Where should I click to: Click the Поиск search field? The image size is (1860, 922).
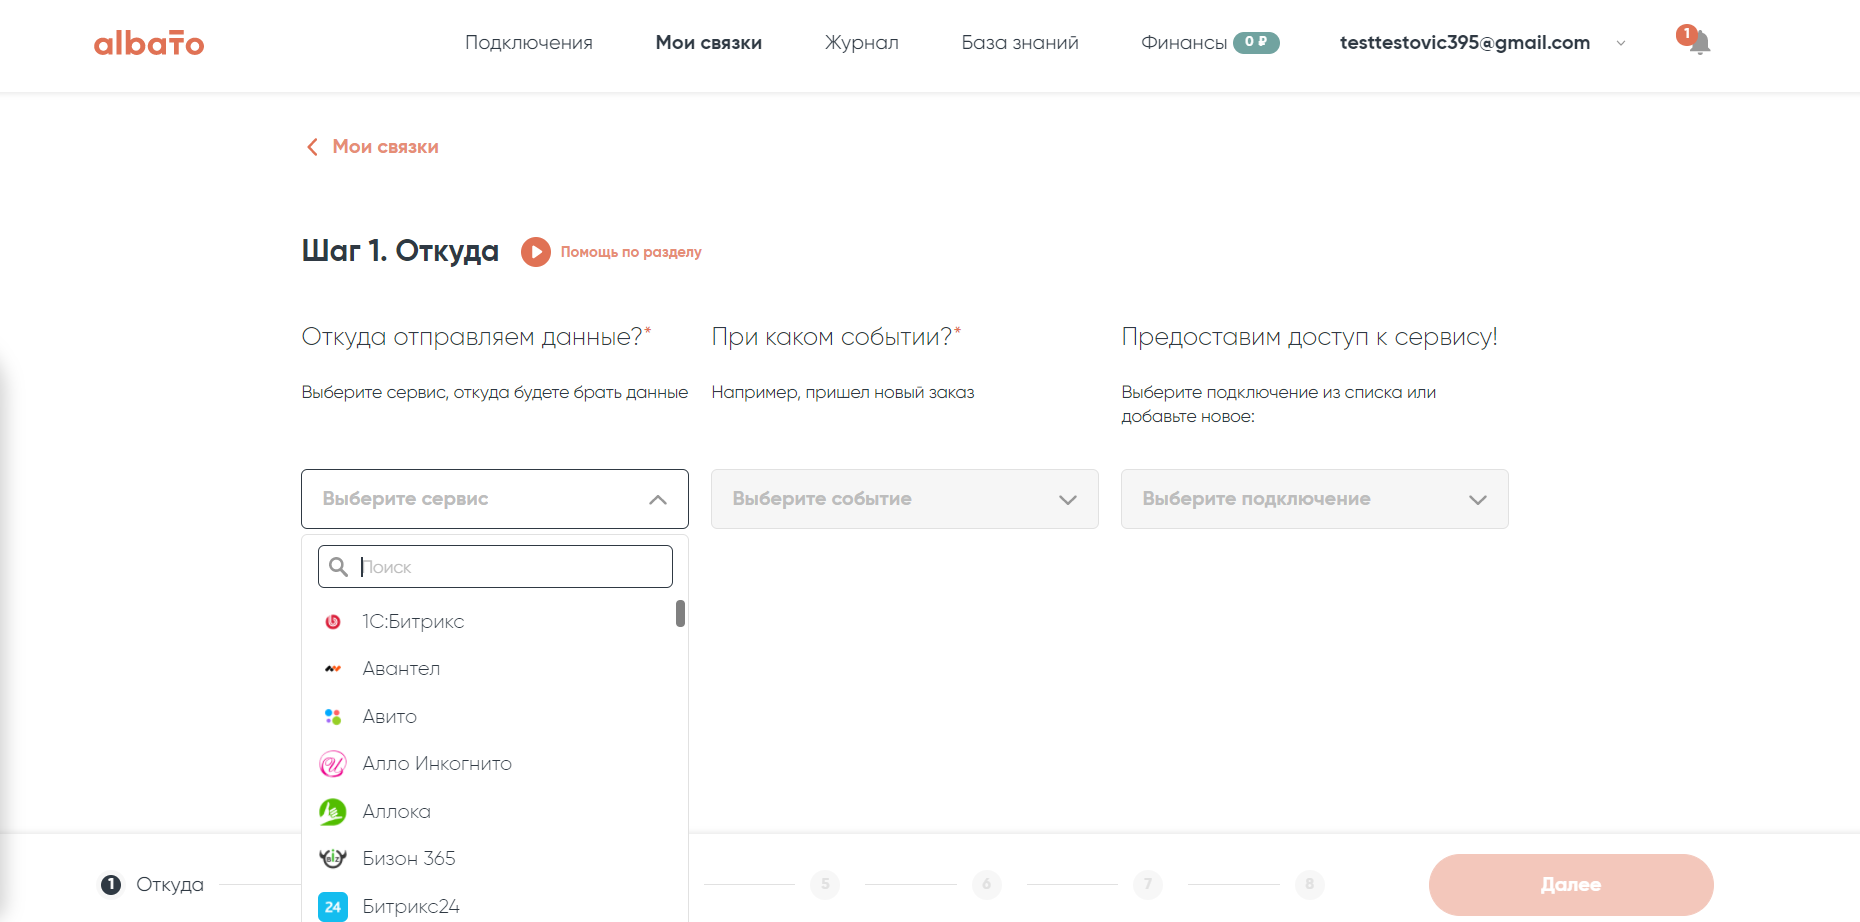[x=495, y=567]
